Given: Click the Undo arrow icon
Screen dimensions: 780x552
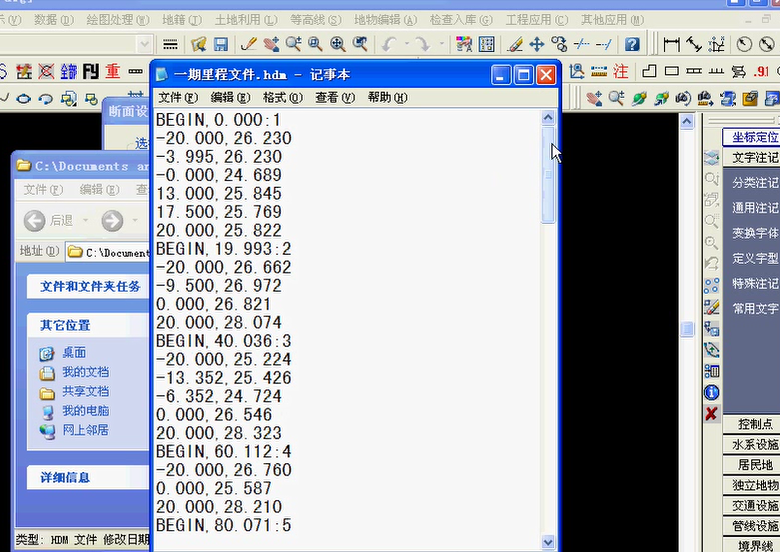Looking at the screenshot, I should pyautogui.click(x=389, y=45).
